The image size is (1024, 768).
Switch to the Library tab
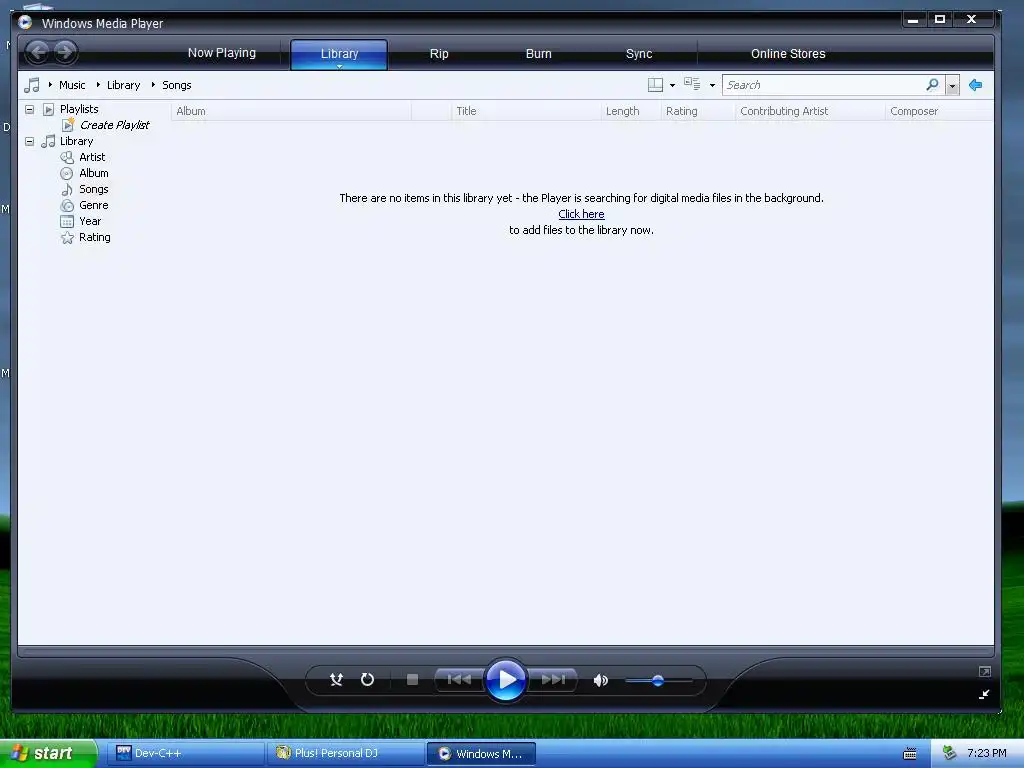pyautogui.click(x=339, y=54)
